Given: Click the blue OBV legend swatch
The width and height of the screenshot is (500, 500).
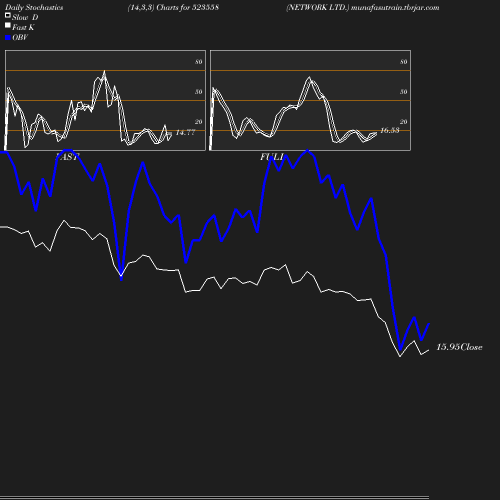Looking at the screenshot, I should [x=8, y=38].
